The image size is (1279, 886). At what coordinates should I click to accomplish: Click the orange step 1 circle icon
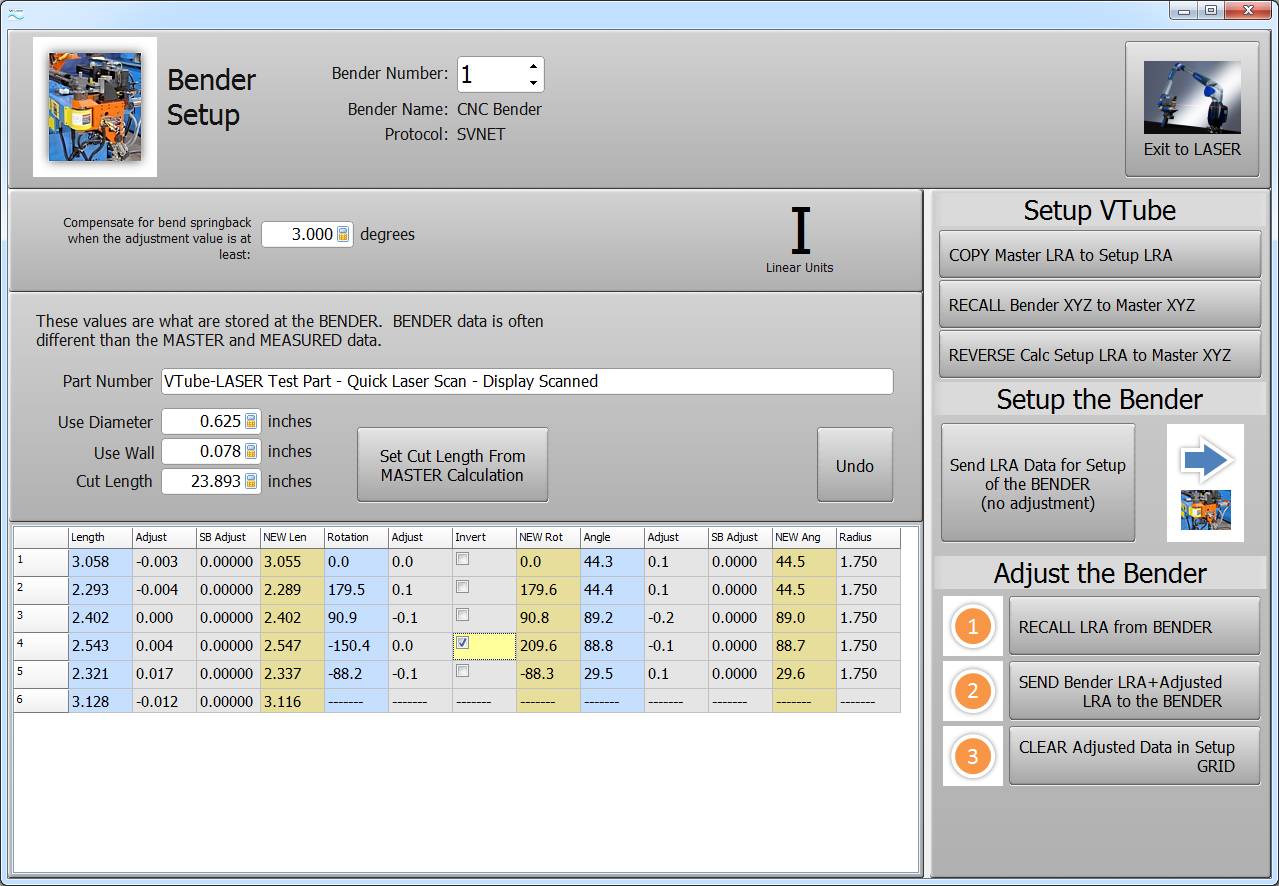click(972, 627)
